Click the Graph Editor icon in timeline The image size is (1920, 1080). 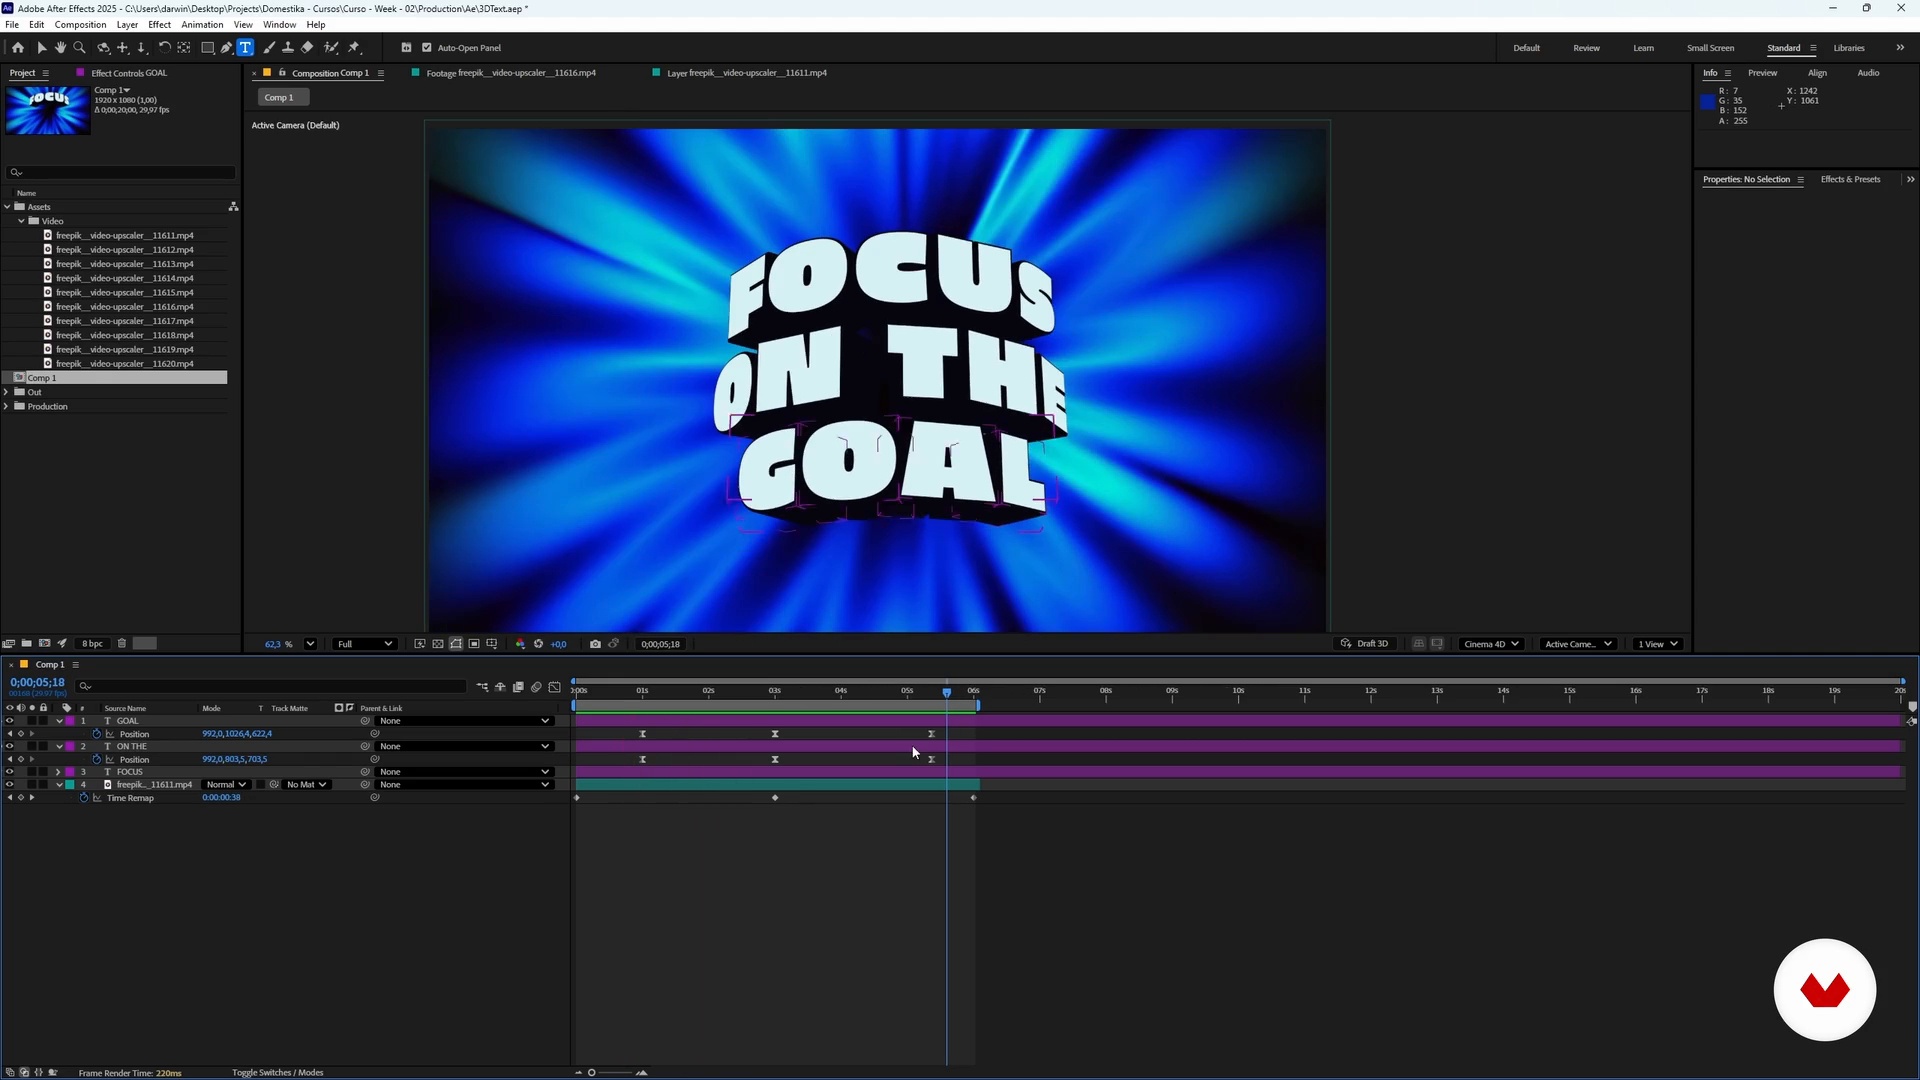[555, 687]
